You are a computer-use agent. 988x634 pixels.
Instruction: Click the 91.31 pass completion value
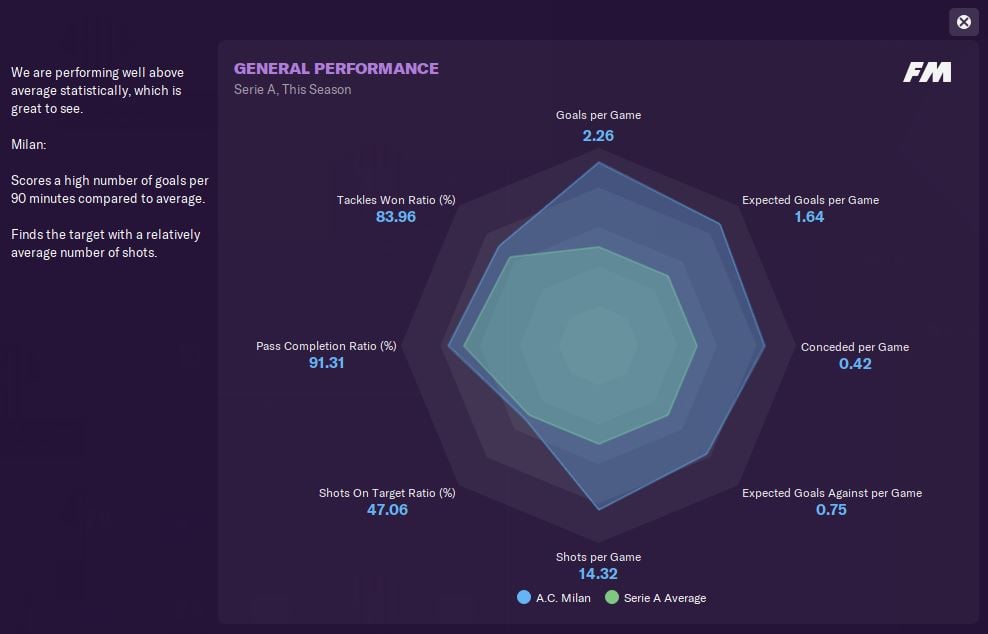pos(326,363)
